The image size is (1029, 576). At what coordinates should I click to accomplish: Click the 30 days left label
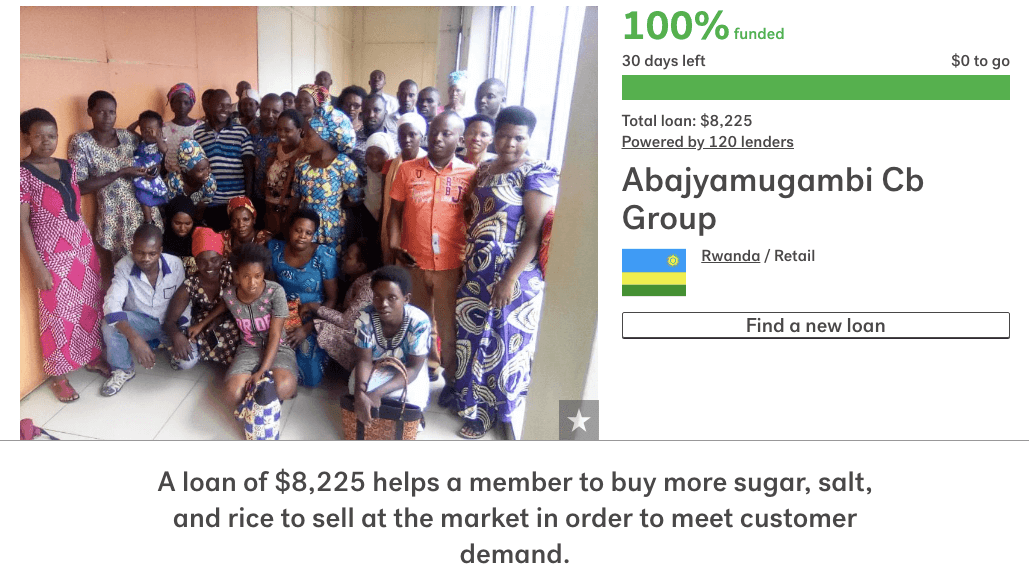coord(663,61)
